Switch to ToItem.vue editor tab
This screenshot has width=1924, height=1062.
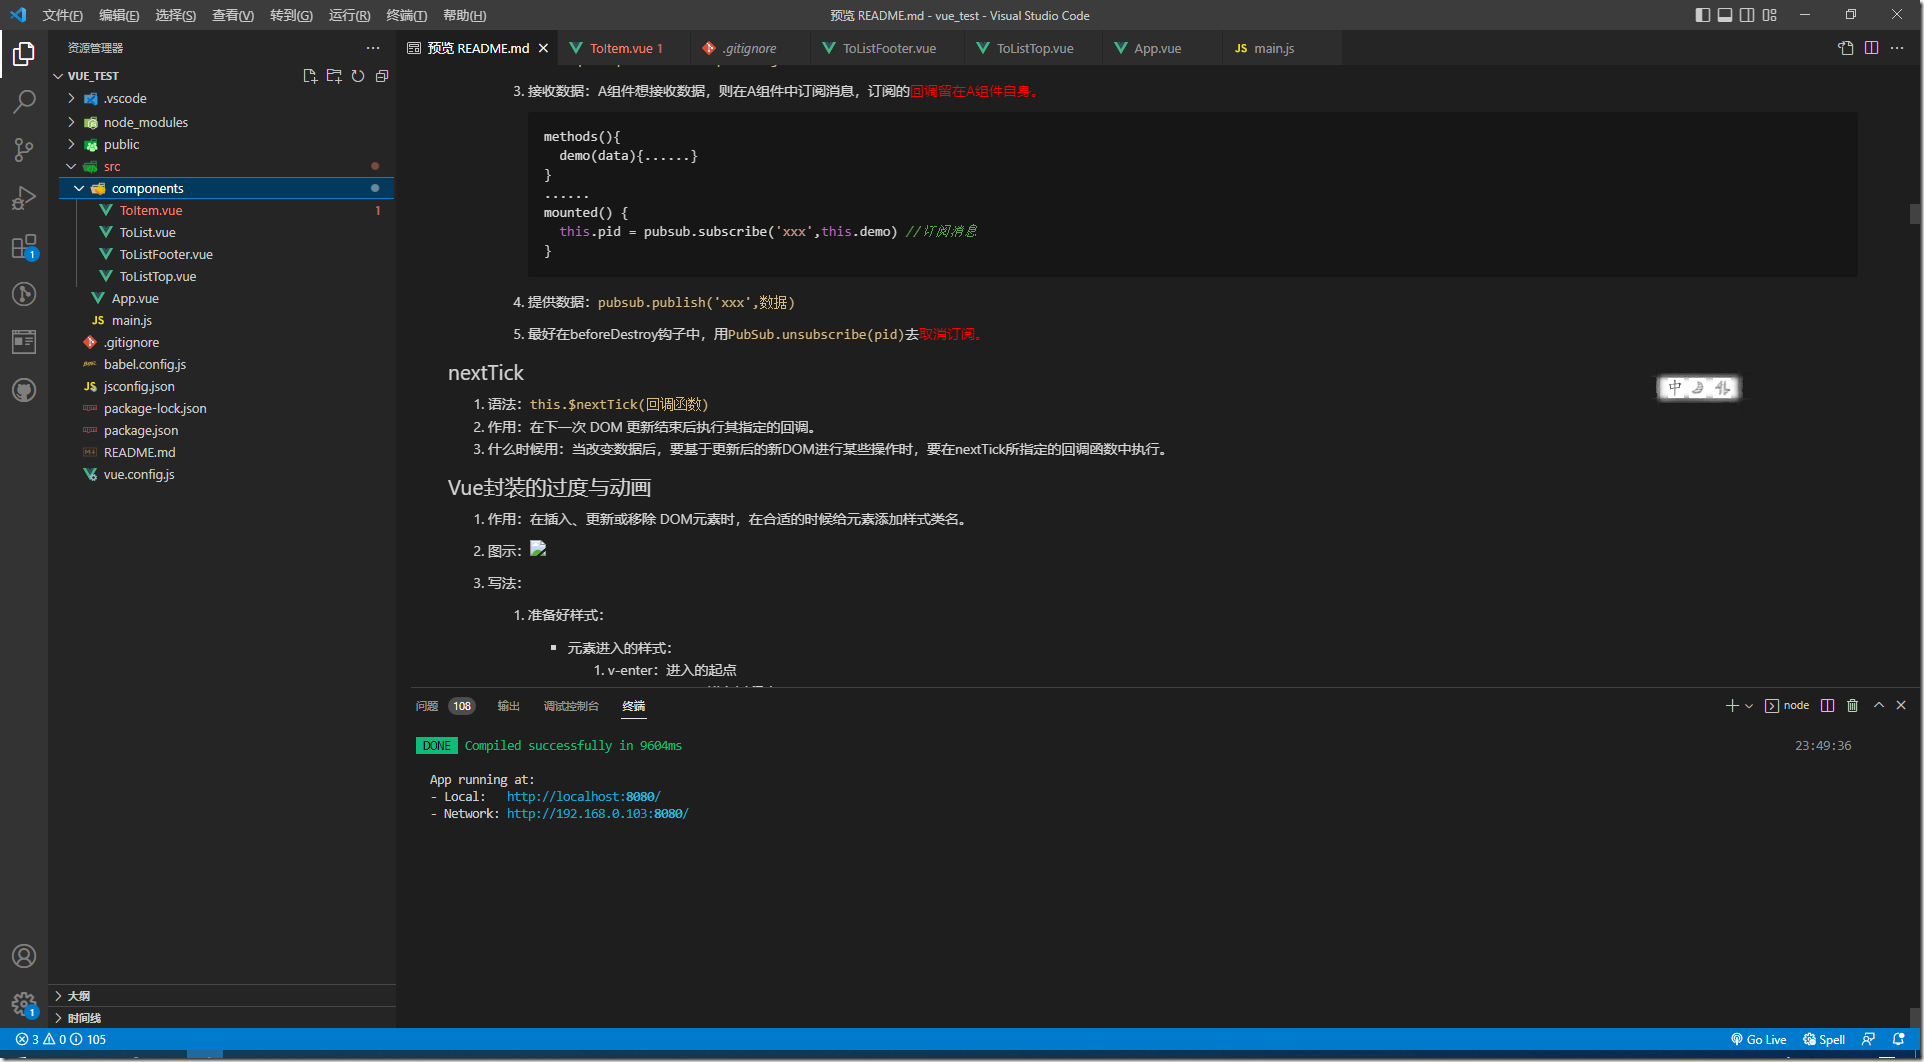[x=626, y=48]
